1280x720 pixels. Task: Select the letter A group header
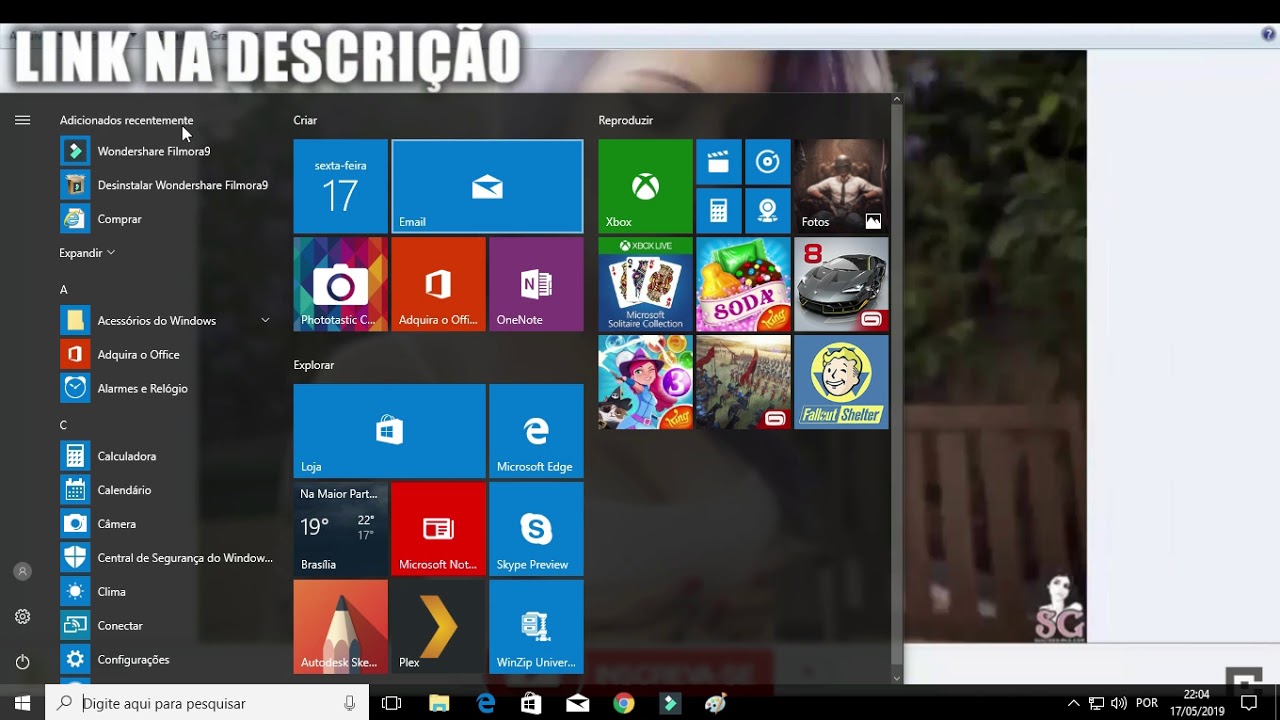[x=63, y=290]
